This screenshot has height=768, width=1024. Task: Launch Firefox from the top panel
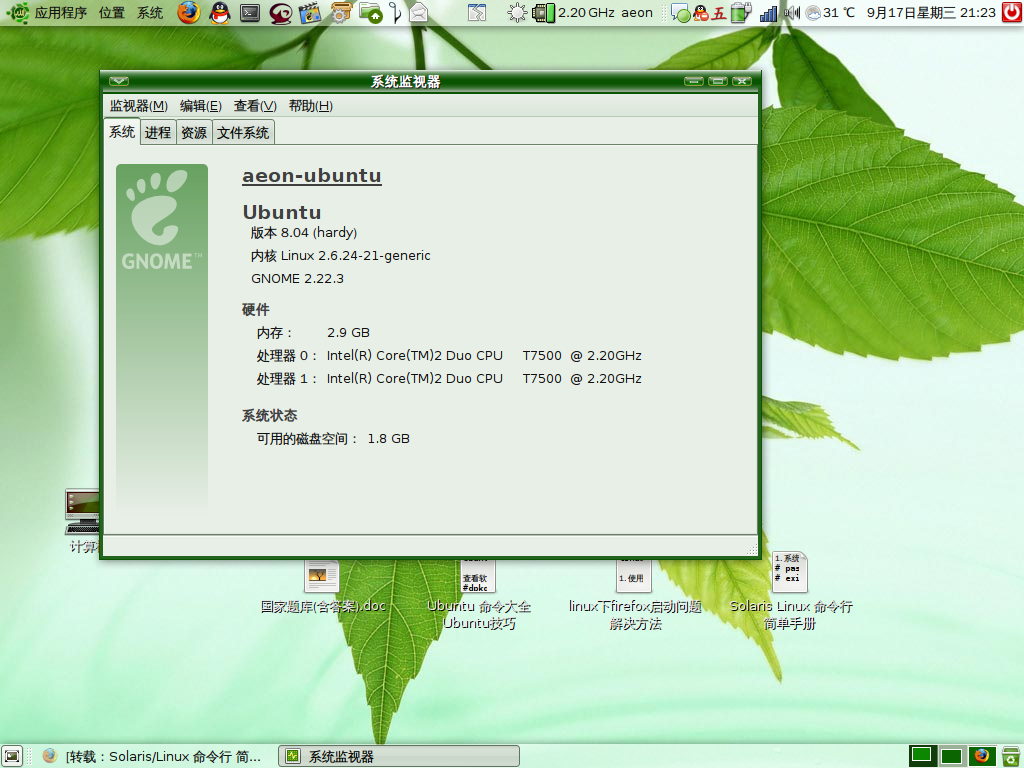tap(189, 12)
